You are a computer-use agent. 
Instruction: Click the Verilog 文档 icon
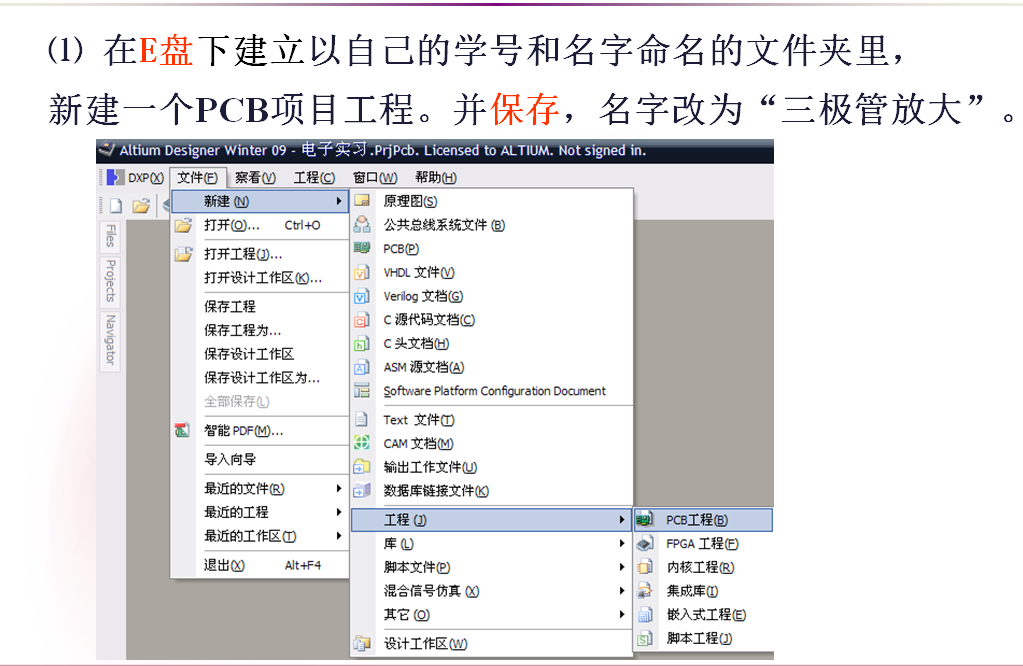click(x=362, y=296)
